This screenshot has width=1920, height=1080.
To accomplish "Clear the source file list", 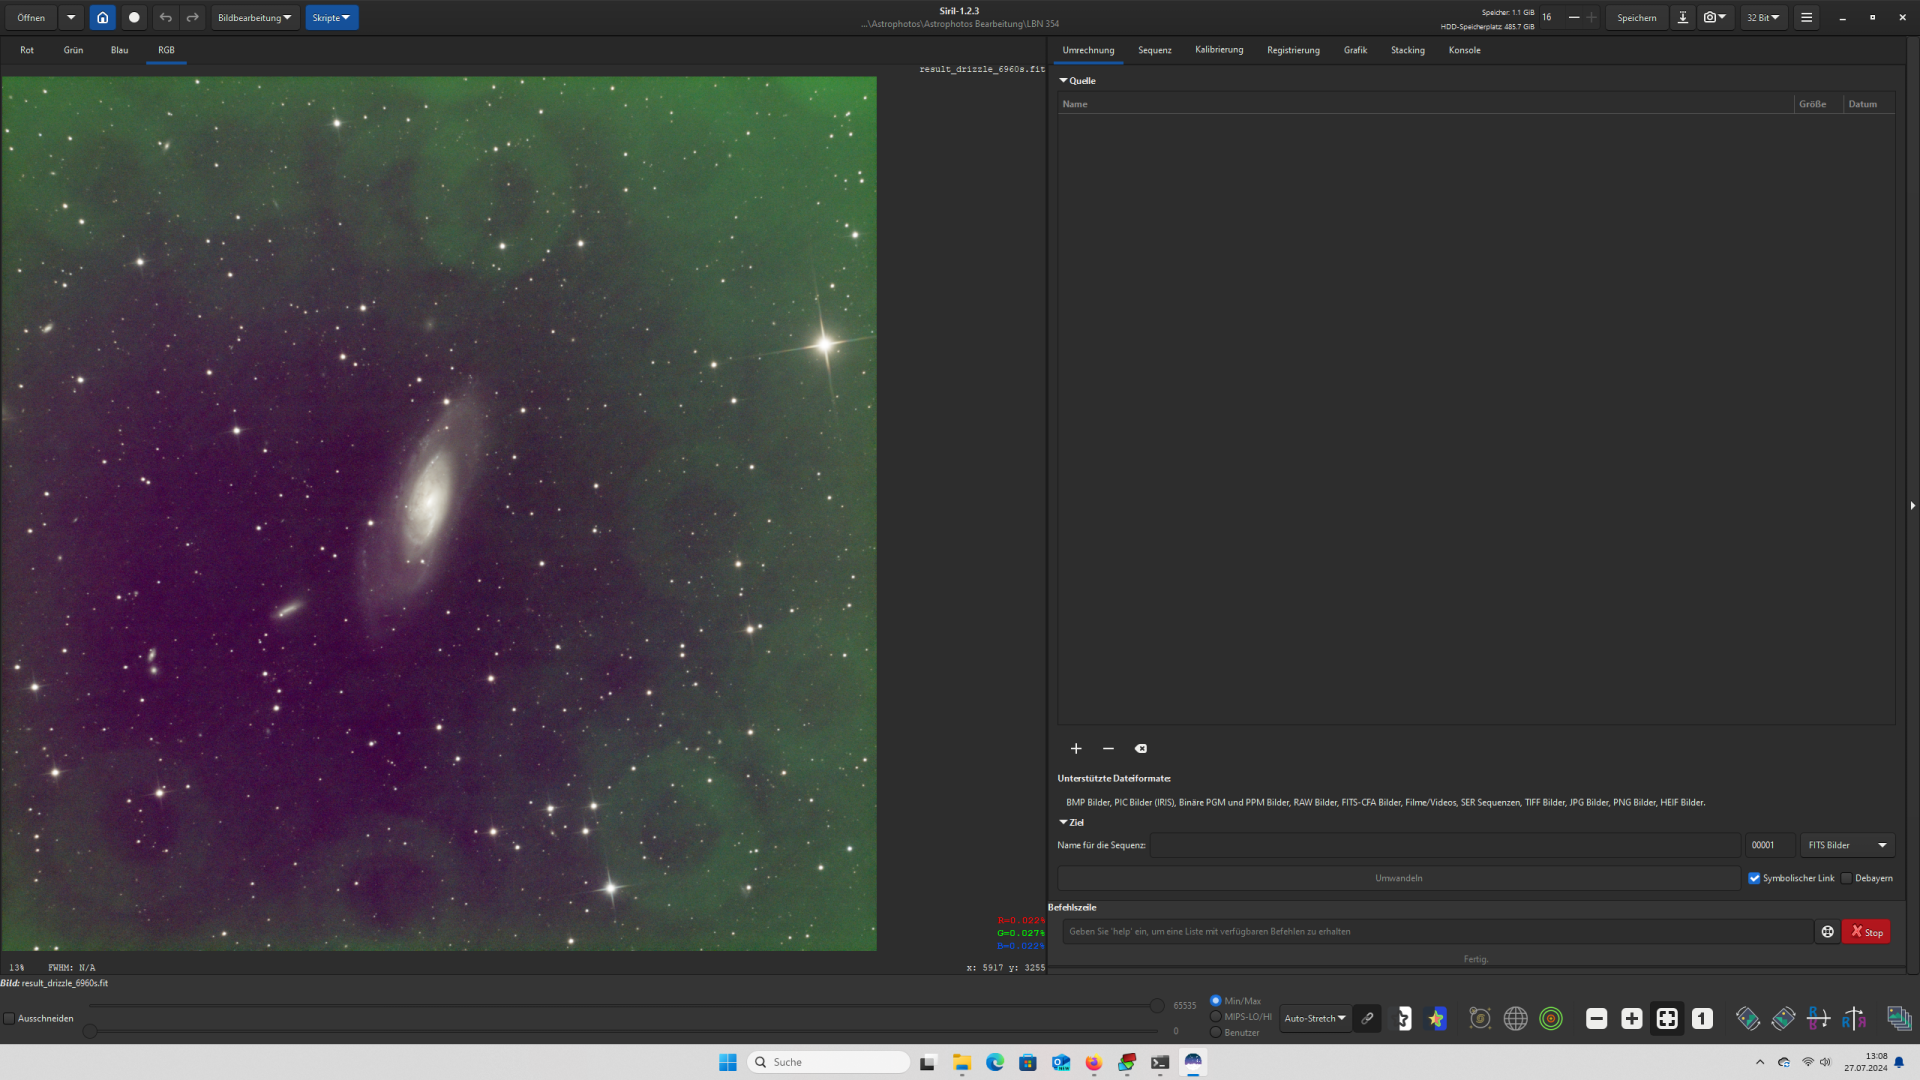I will tap(1141, 748).
